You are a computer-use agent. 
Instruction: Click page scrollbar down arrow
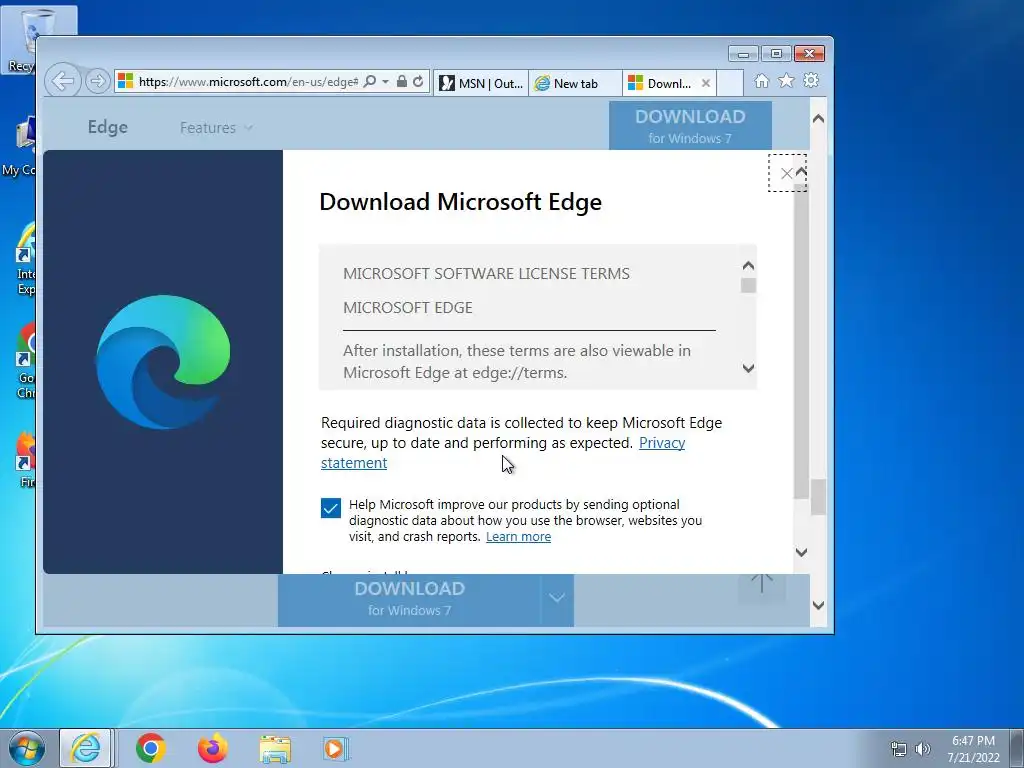tap(818, 605)
